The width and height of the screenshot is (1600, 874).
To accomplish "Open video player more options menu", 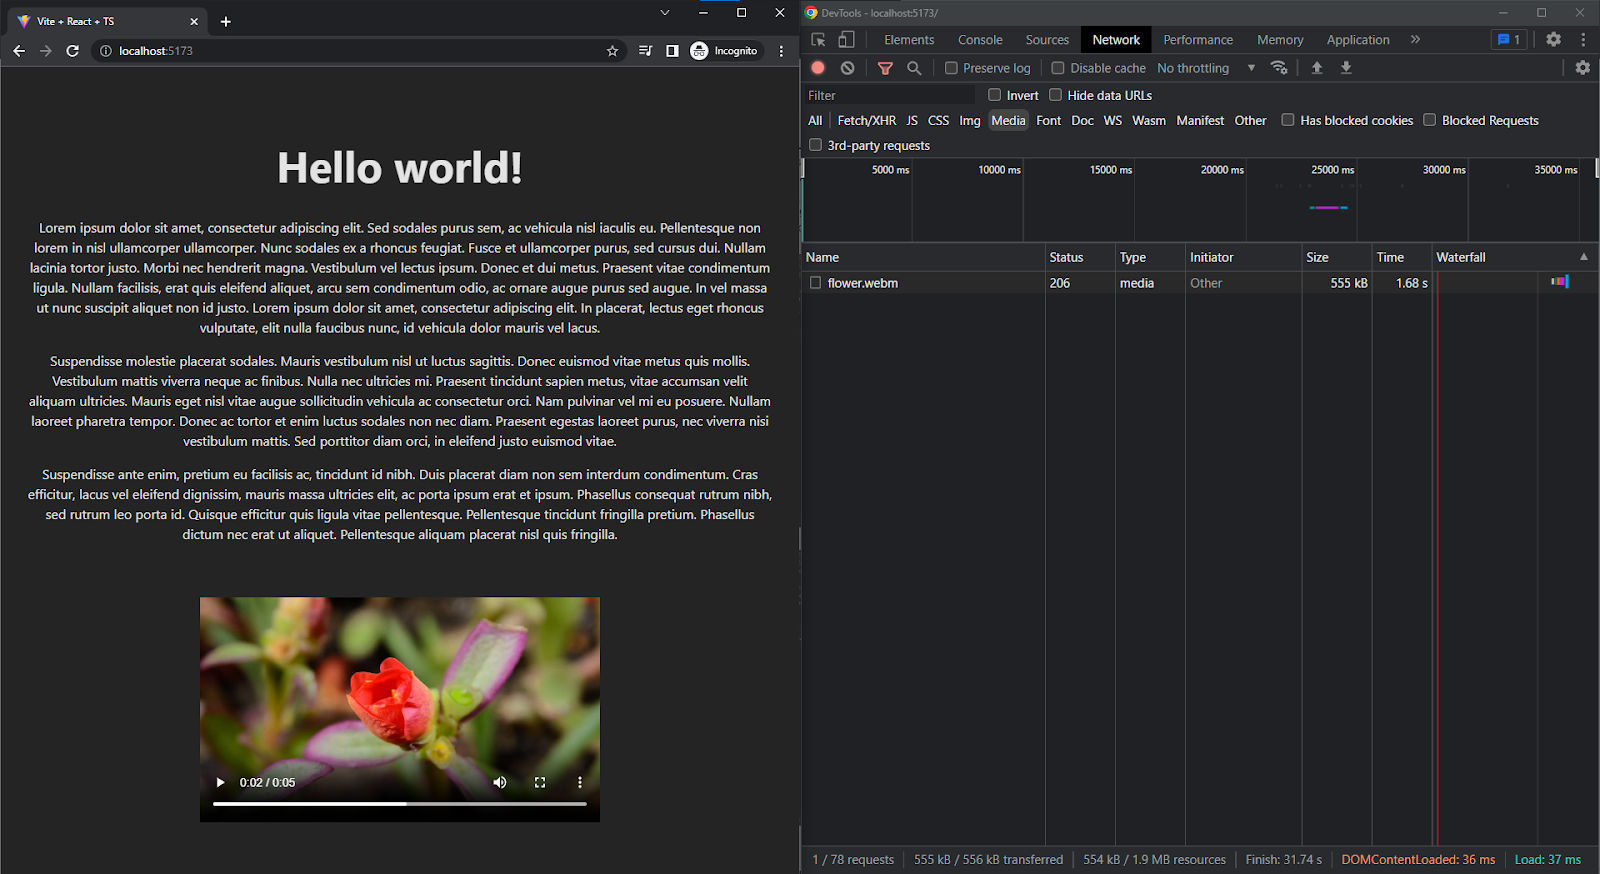I will [580, 782].
